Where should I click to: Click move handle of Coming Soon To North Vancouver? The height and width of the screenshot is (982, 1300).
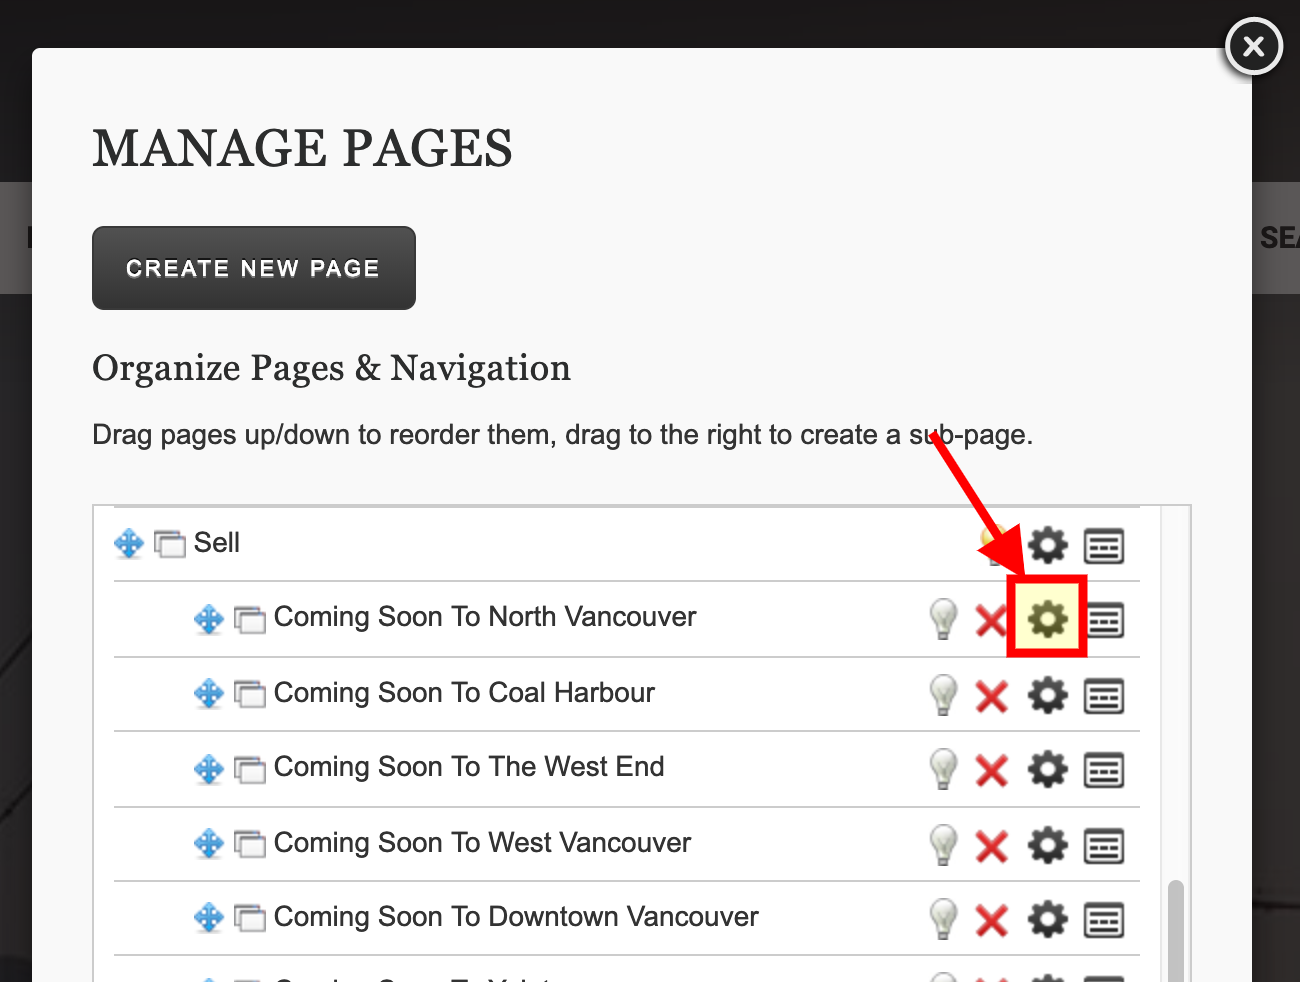209,619
